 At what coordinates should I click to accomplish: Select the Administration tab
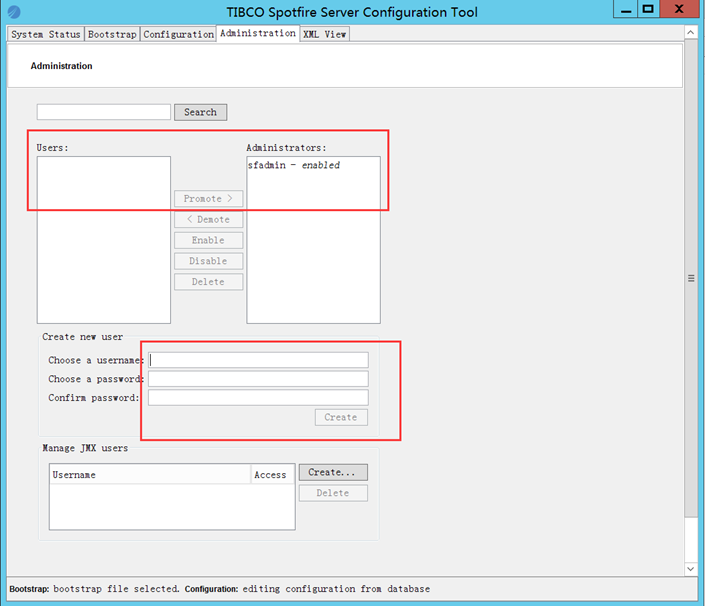258,33
